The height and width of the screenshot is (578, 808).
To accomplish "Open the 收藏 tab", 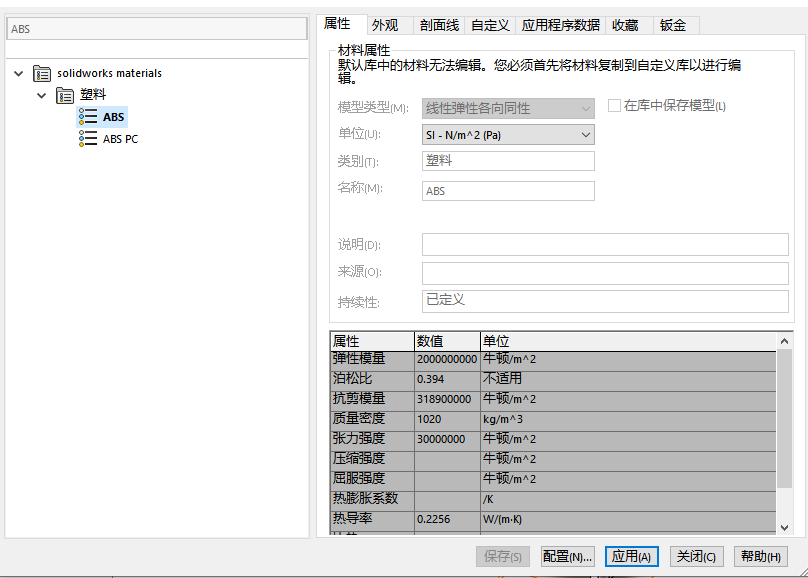I will coord(625,26).
